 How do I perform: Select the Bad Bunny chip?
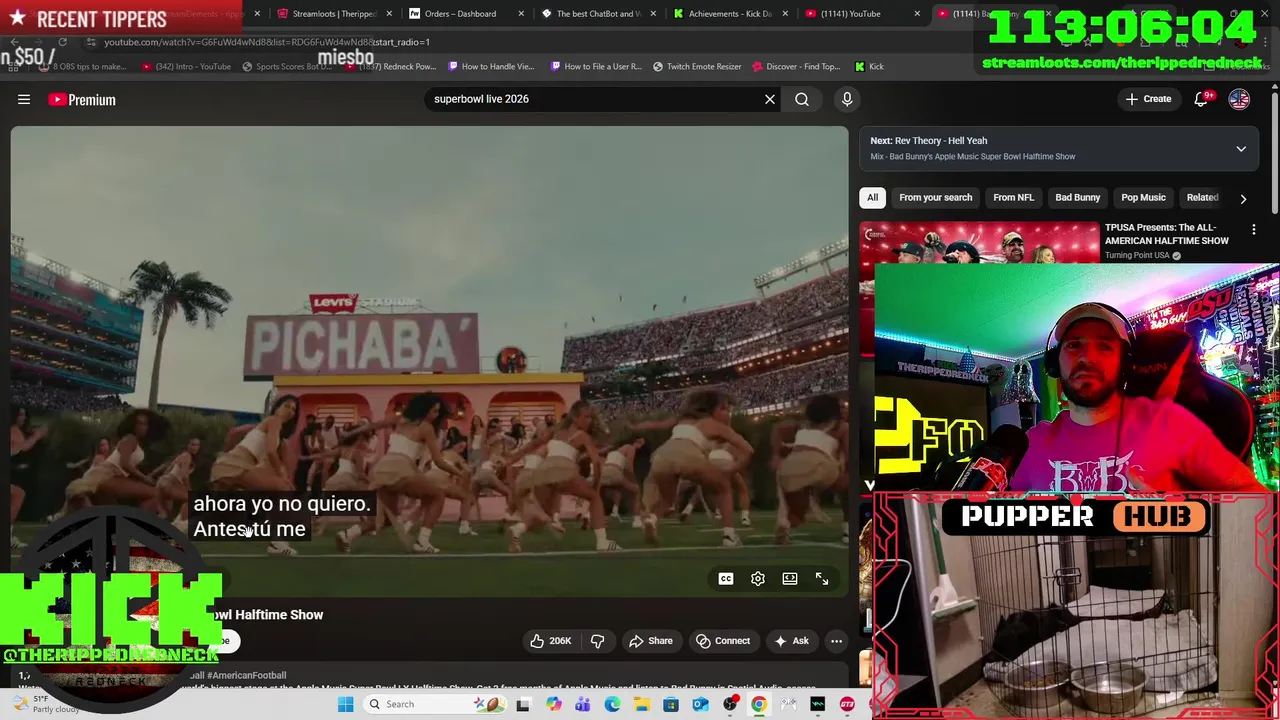(x=1077, y=197)
